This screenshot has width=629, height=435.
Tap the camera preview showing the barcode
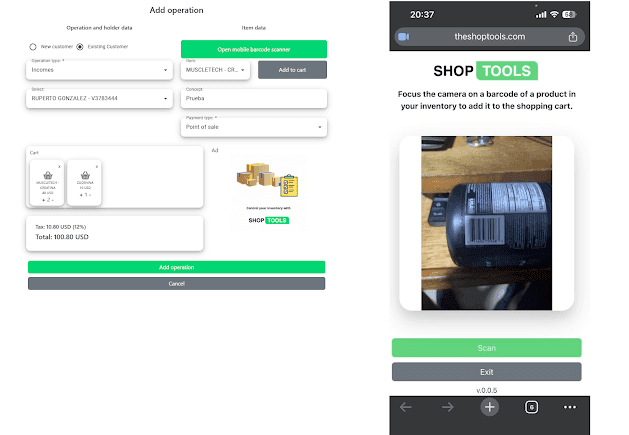[x=486, y=223]
